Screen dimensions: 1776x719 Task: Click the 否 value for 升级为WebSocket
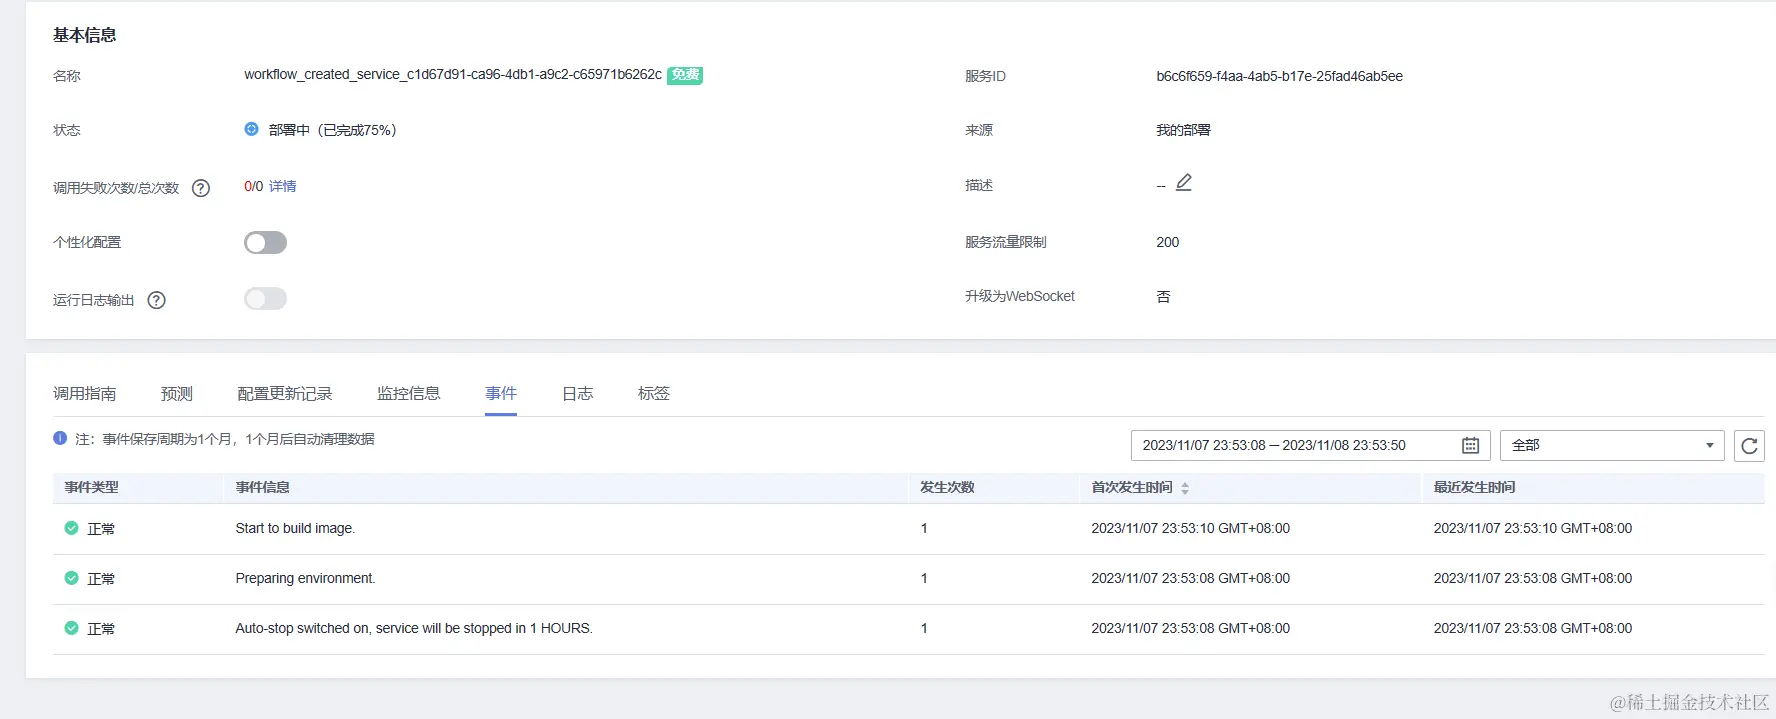(x=1163, y=297)
